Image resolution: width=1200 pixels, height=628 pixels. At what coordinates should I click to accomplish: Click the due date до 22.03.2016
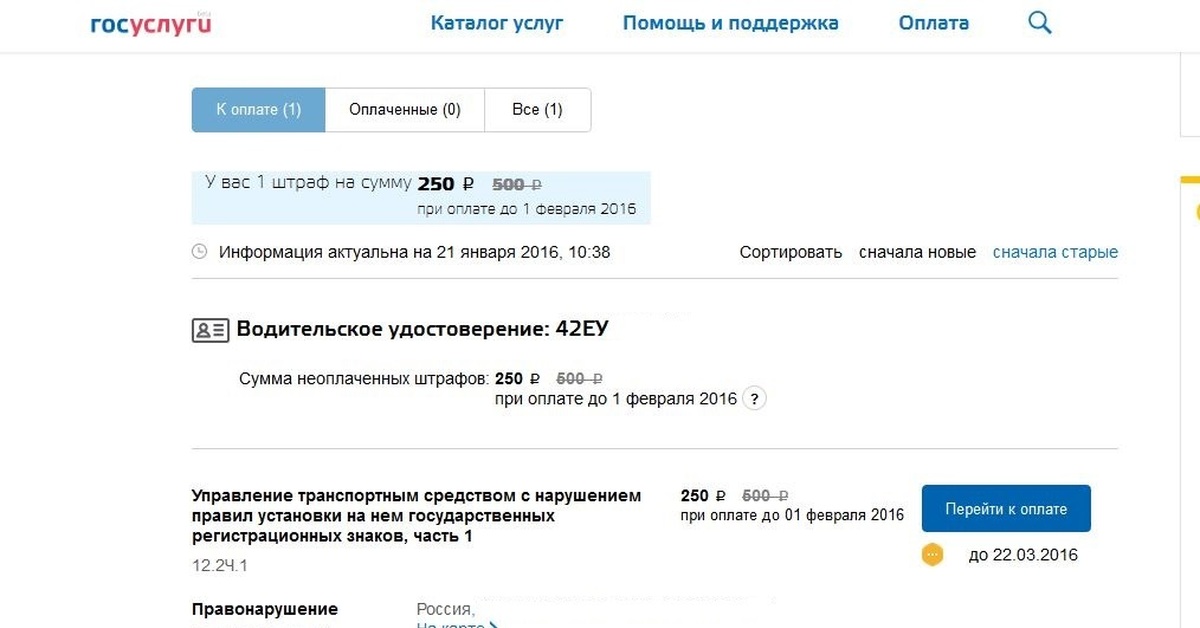(1023, 555)
